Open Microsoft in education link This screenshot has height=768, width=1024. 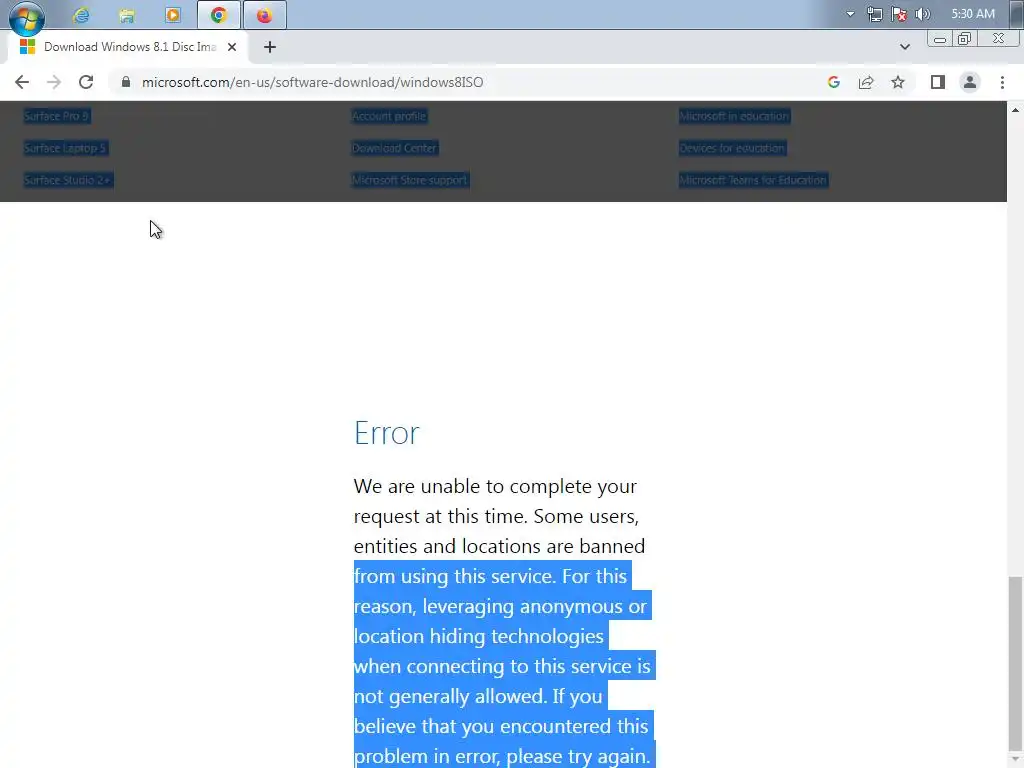734,116
